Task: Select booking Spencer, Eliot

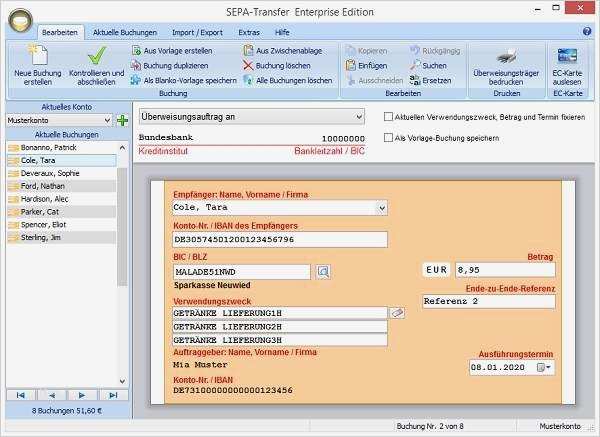Action: 62,225
